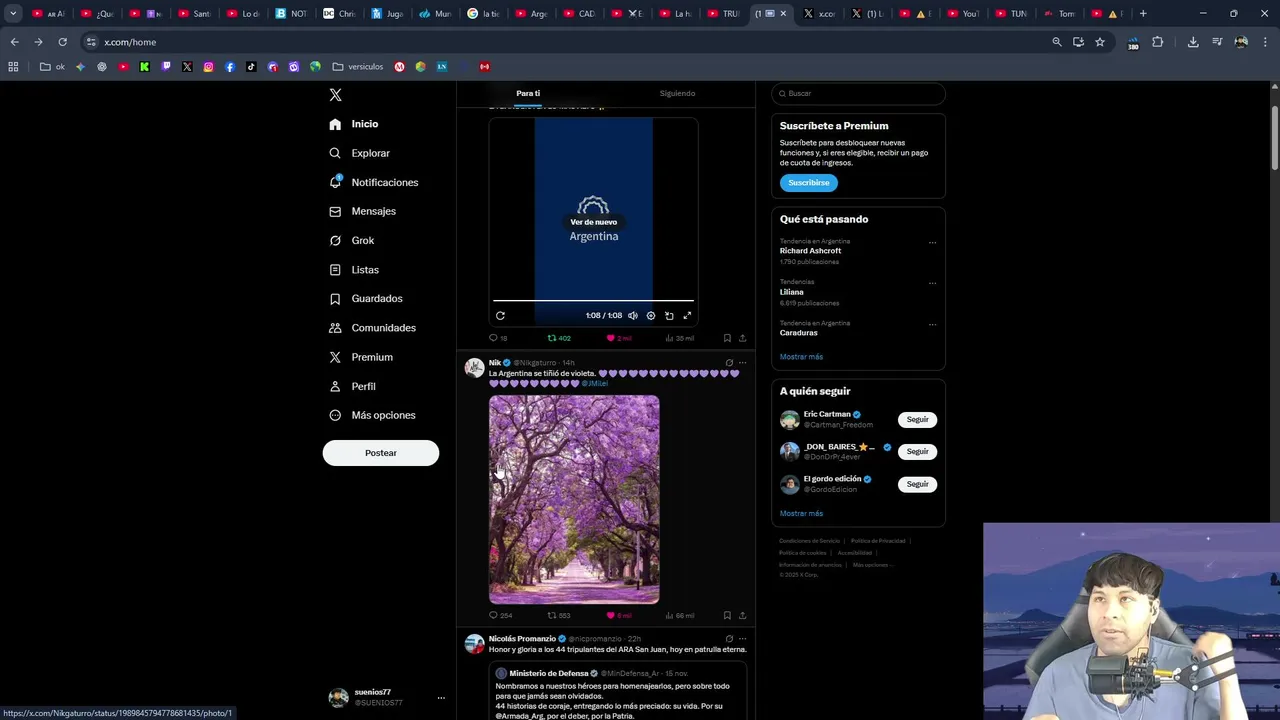Screen dimensions: 1280x720
Task: Switch to Siguiendo tab
Action: pos(677,93)
